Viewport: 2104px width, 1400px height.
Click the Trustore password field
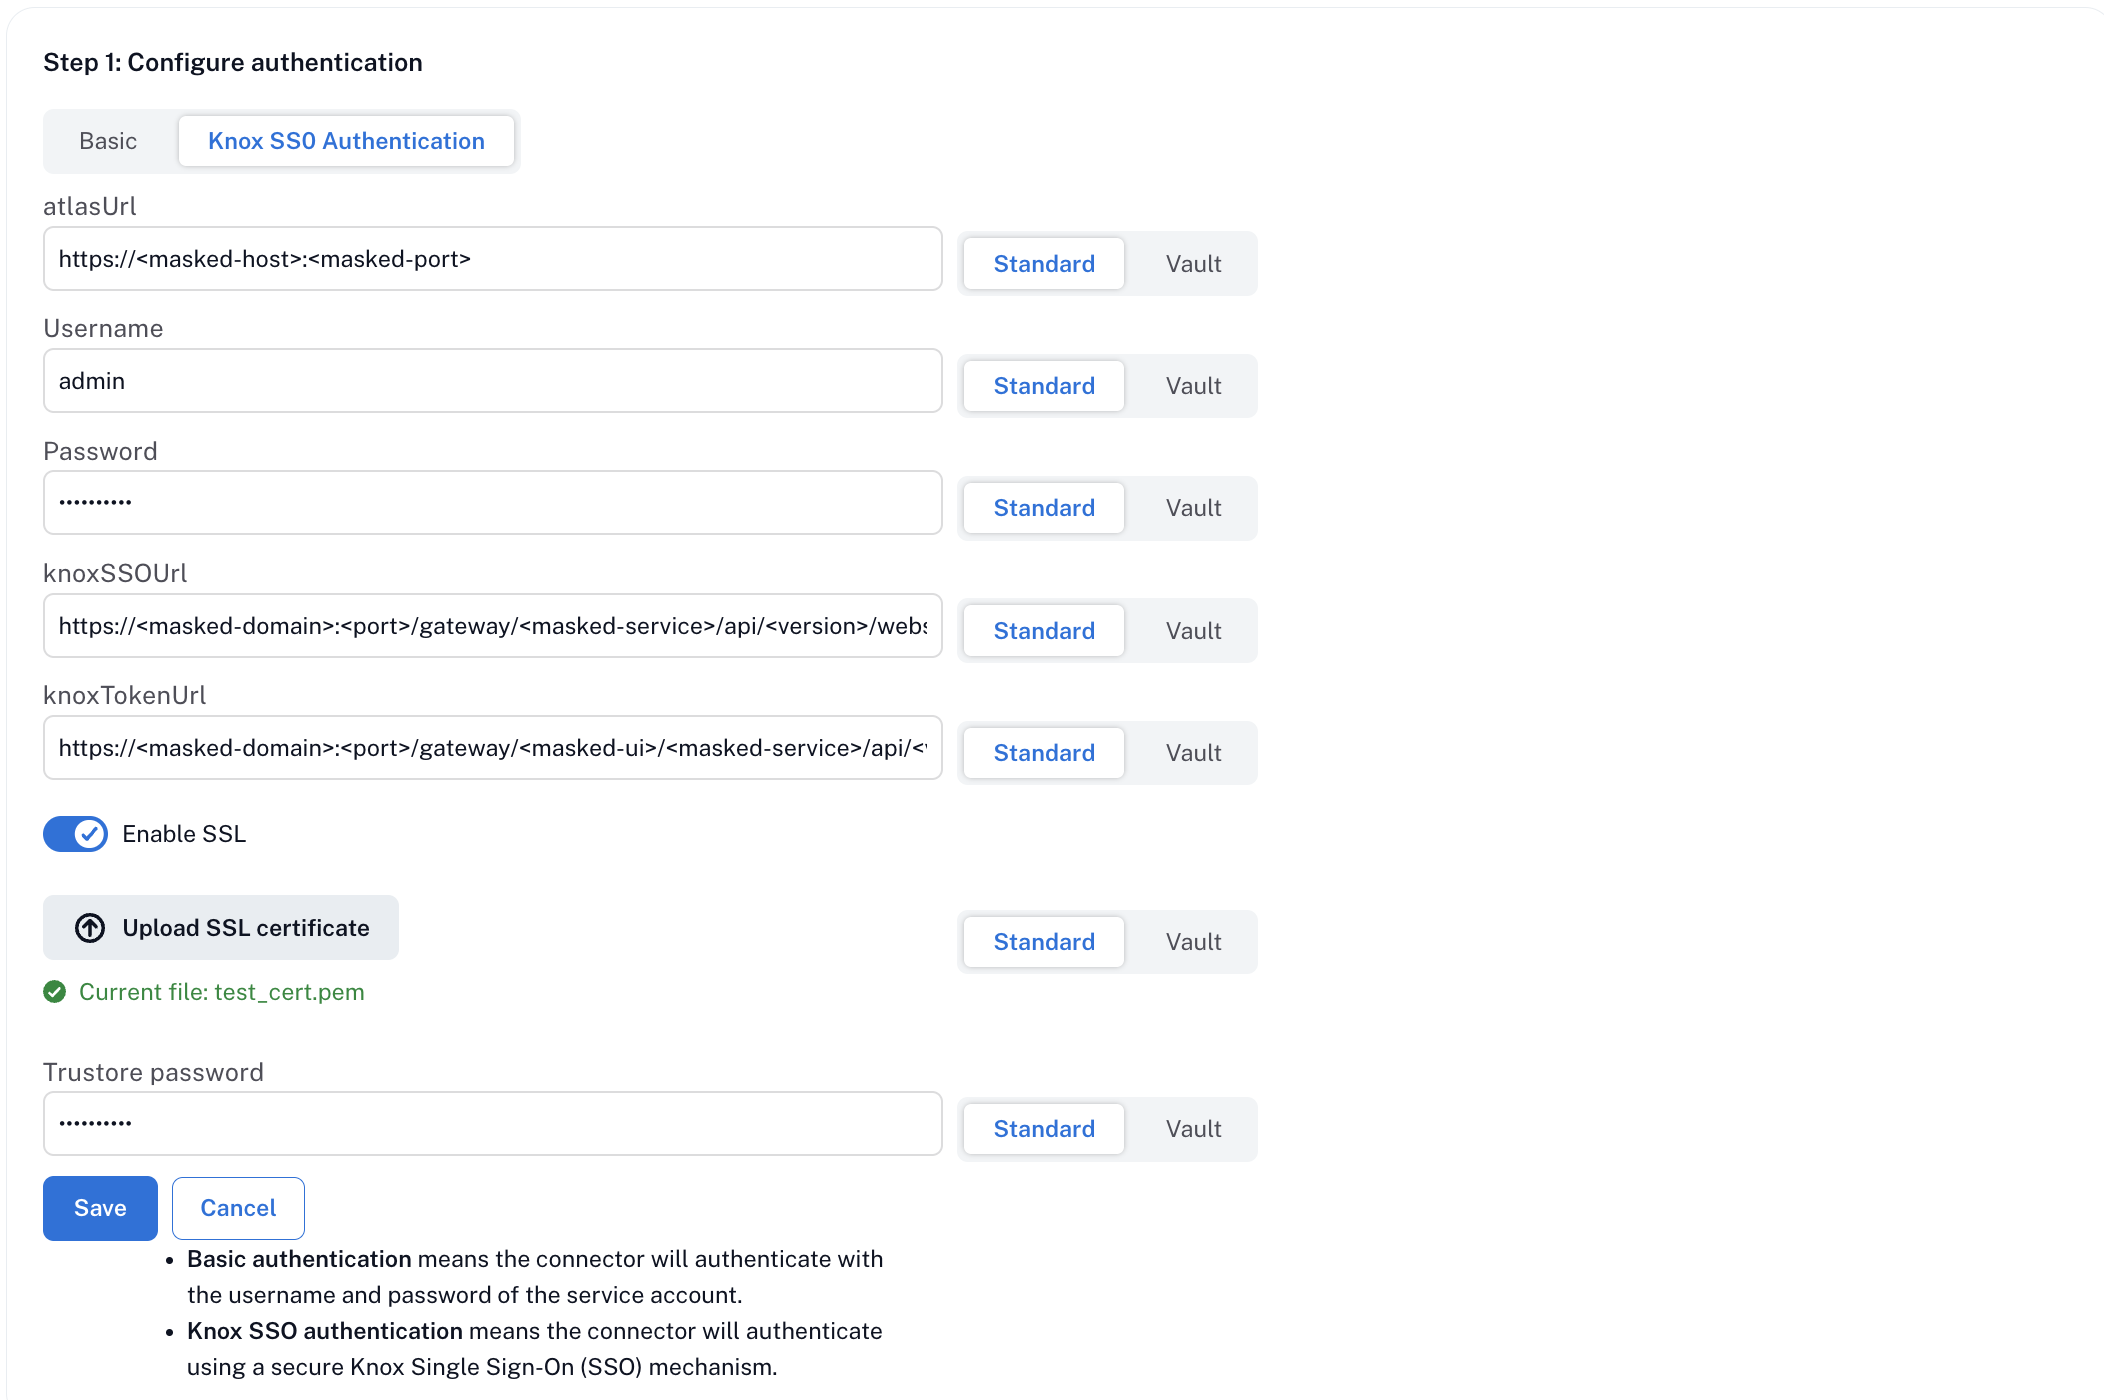(493, 1124)
